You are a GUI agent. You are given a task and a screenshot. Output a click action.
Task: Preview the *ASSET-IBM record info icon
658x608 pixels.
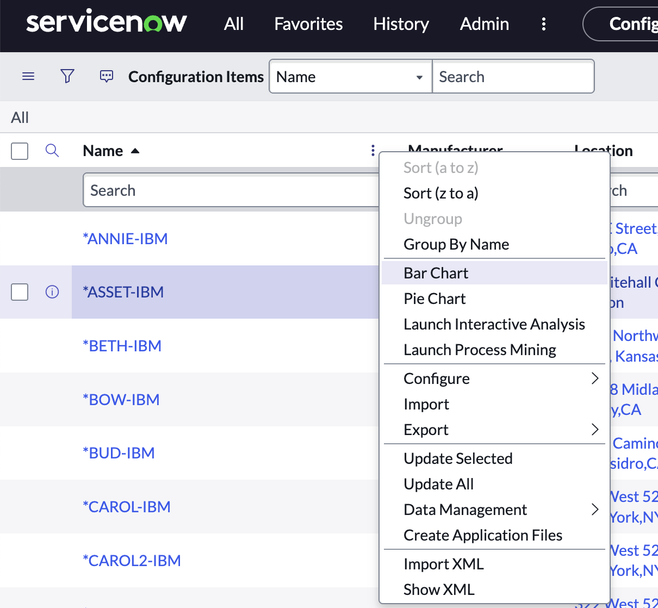point(52,292)
